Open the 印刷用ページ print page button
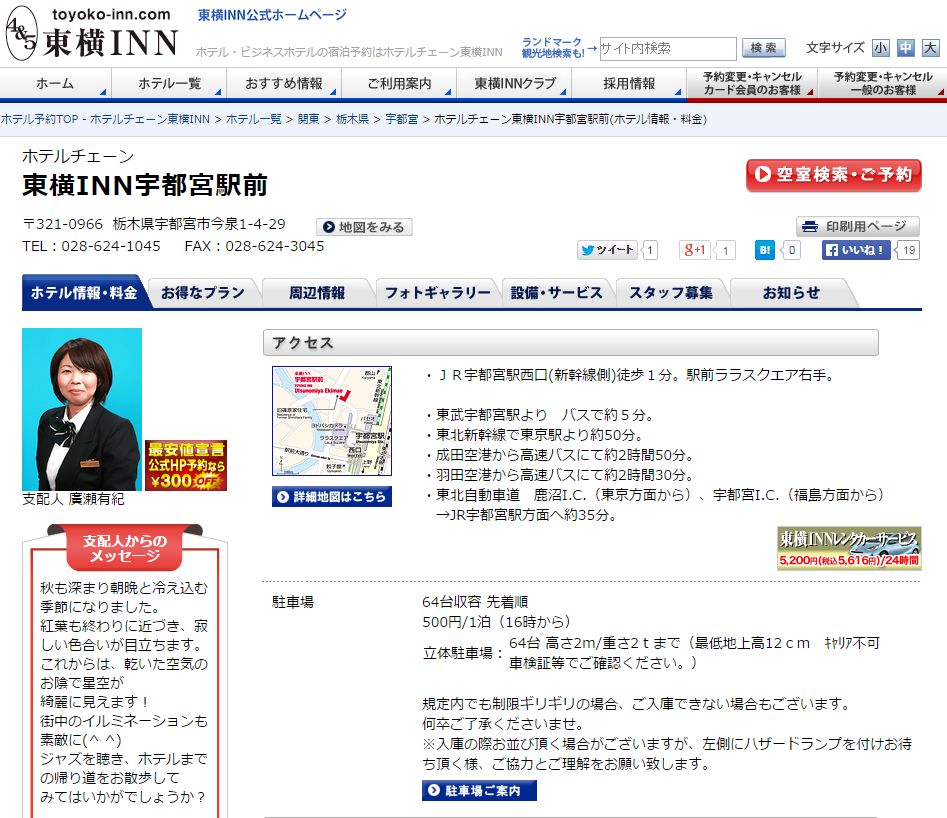The width and height of the screenshot is (947, 818). tap(858, 227)
